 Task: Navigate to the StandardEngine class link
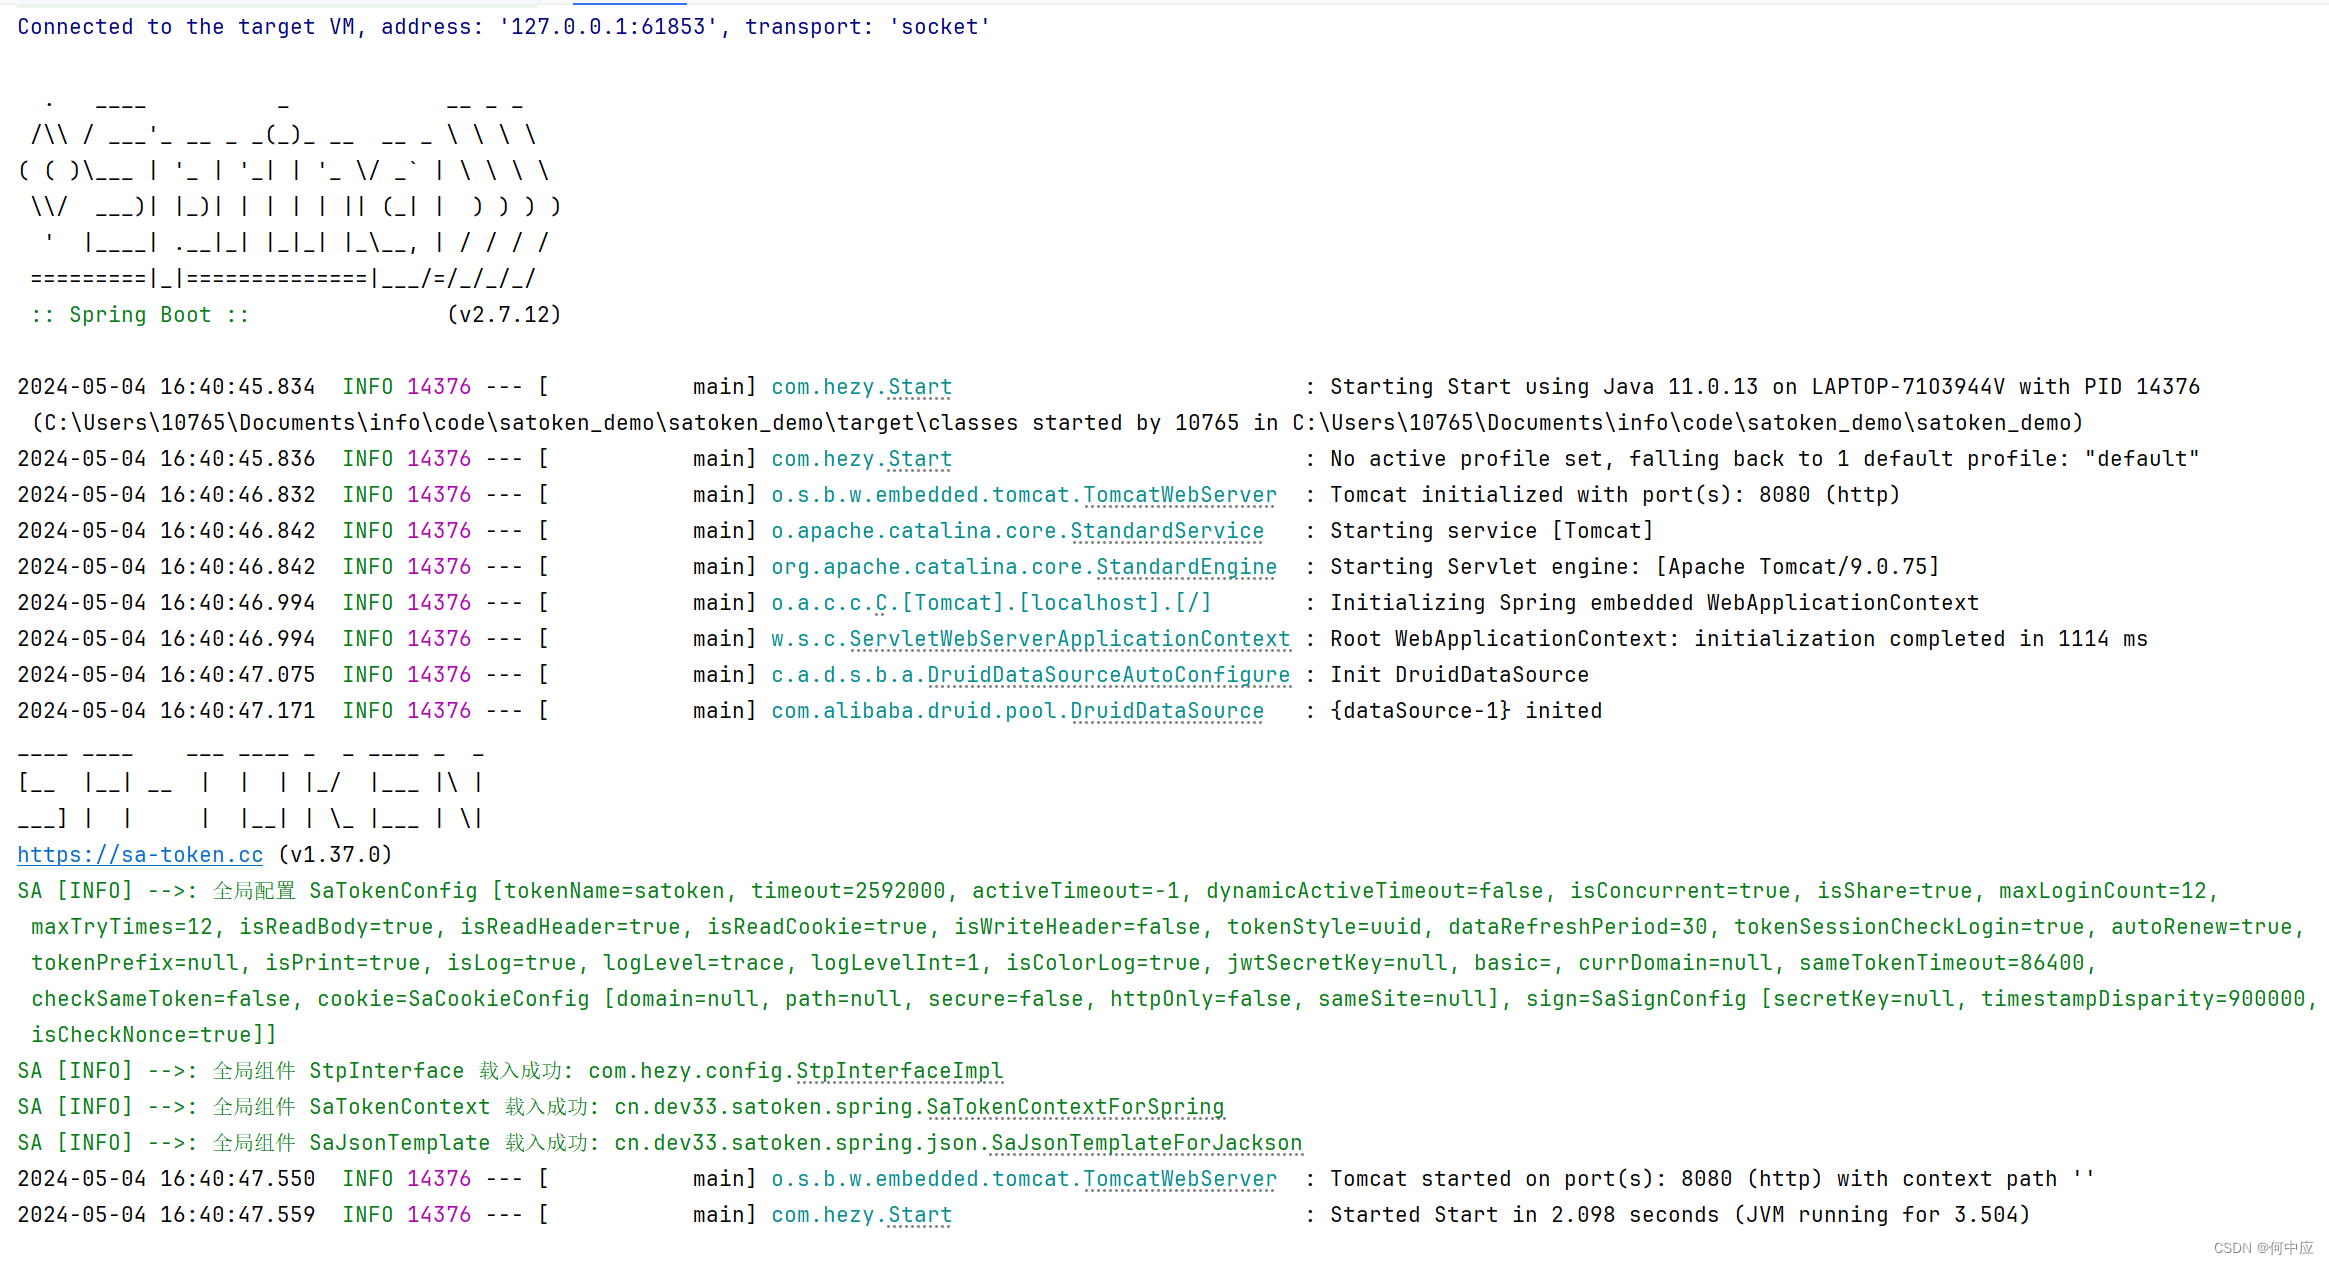click(1186, 566)
